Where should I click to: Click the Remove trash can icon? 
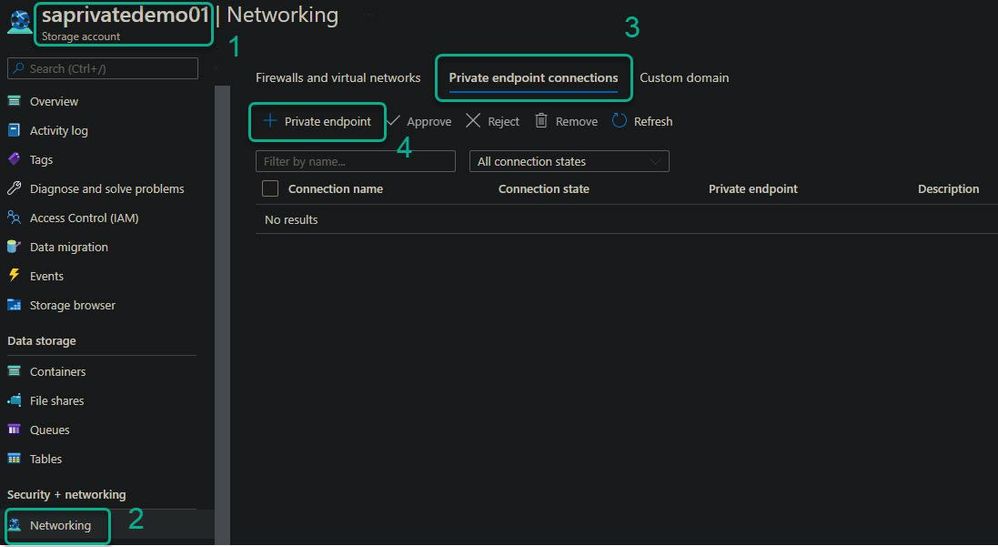[x=541, y=121]
